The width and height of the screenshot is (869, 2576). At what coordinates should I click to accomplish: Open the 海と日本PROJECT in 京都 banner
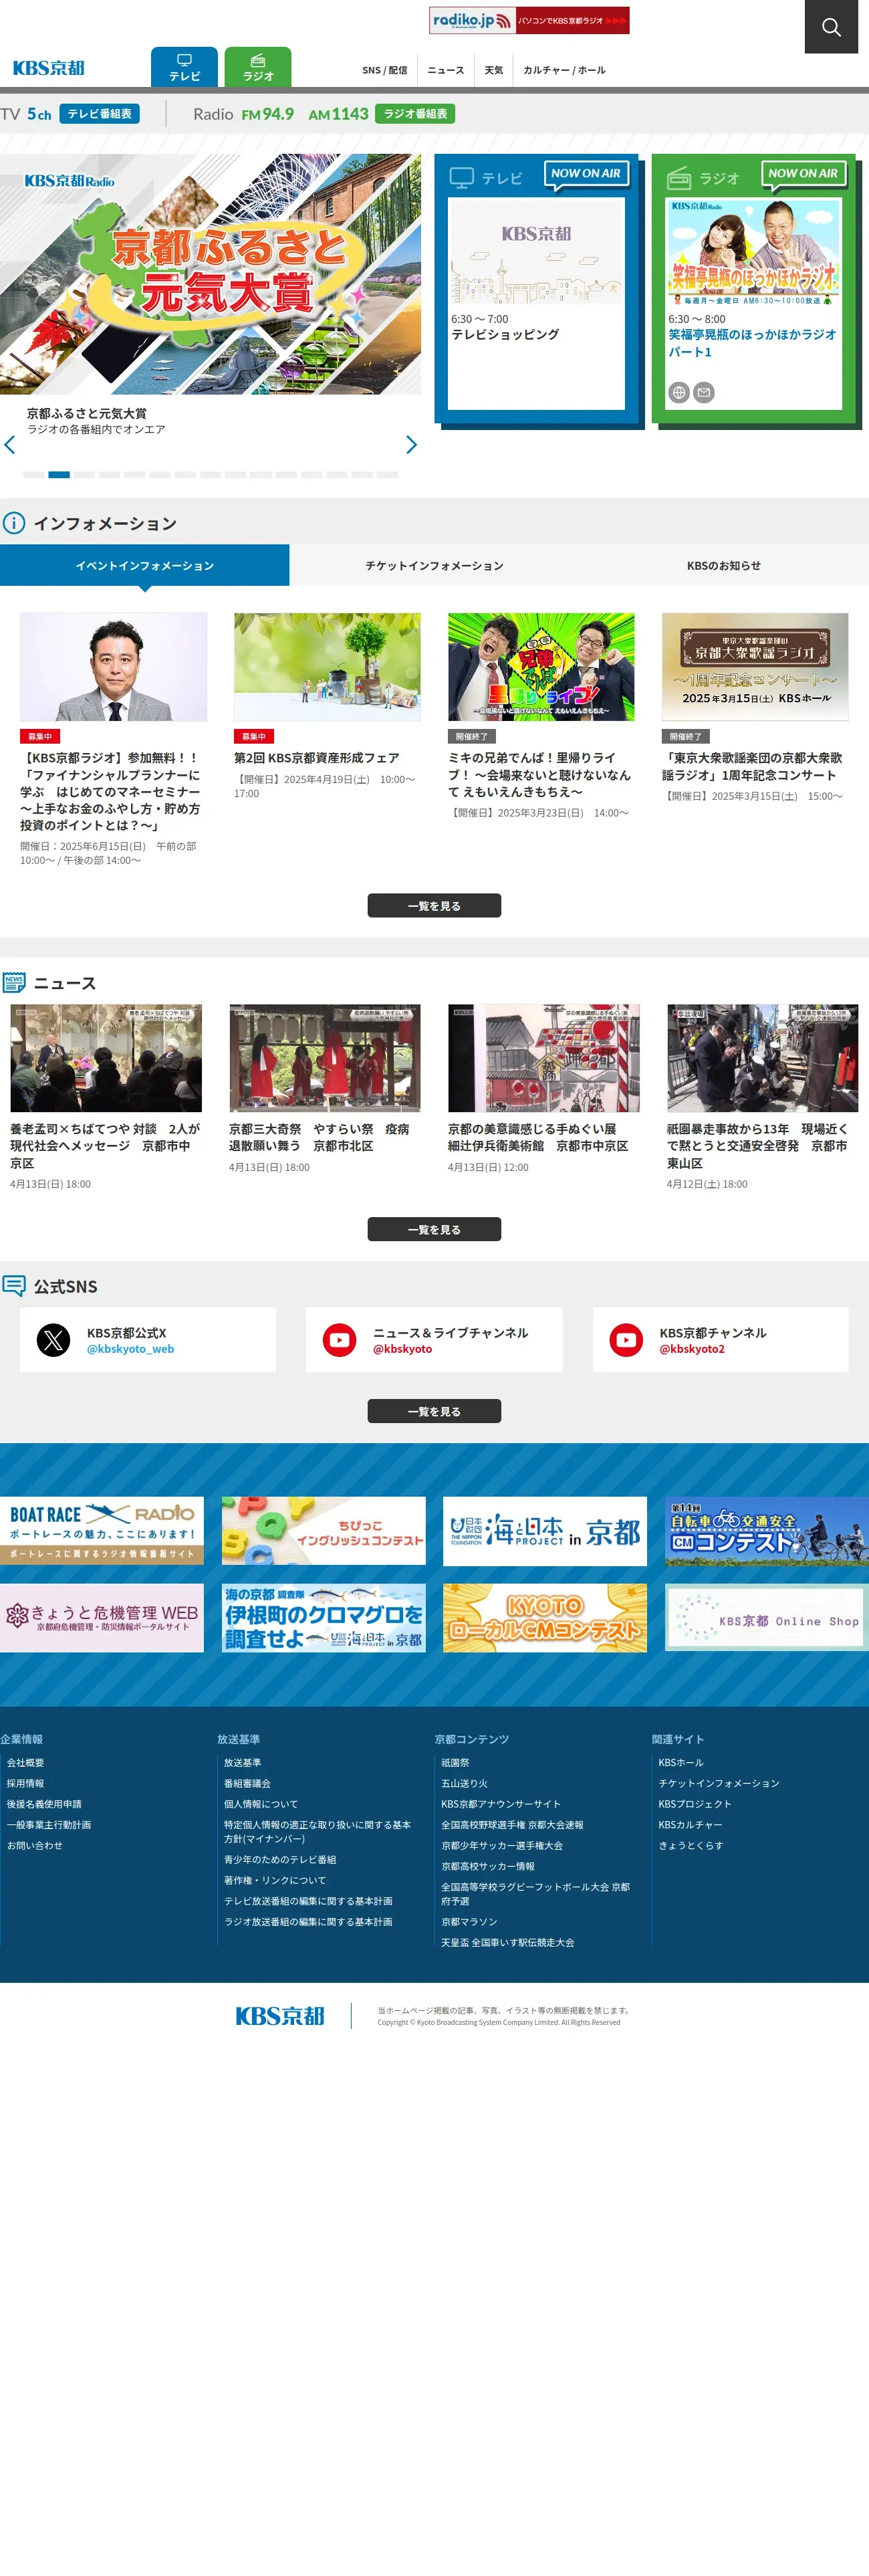click(x=545, y=1531)
